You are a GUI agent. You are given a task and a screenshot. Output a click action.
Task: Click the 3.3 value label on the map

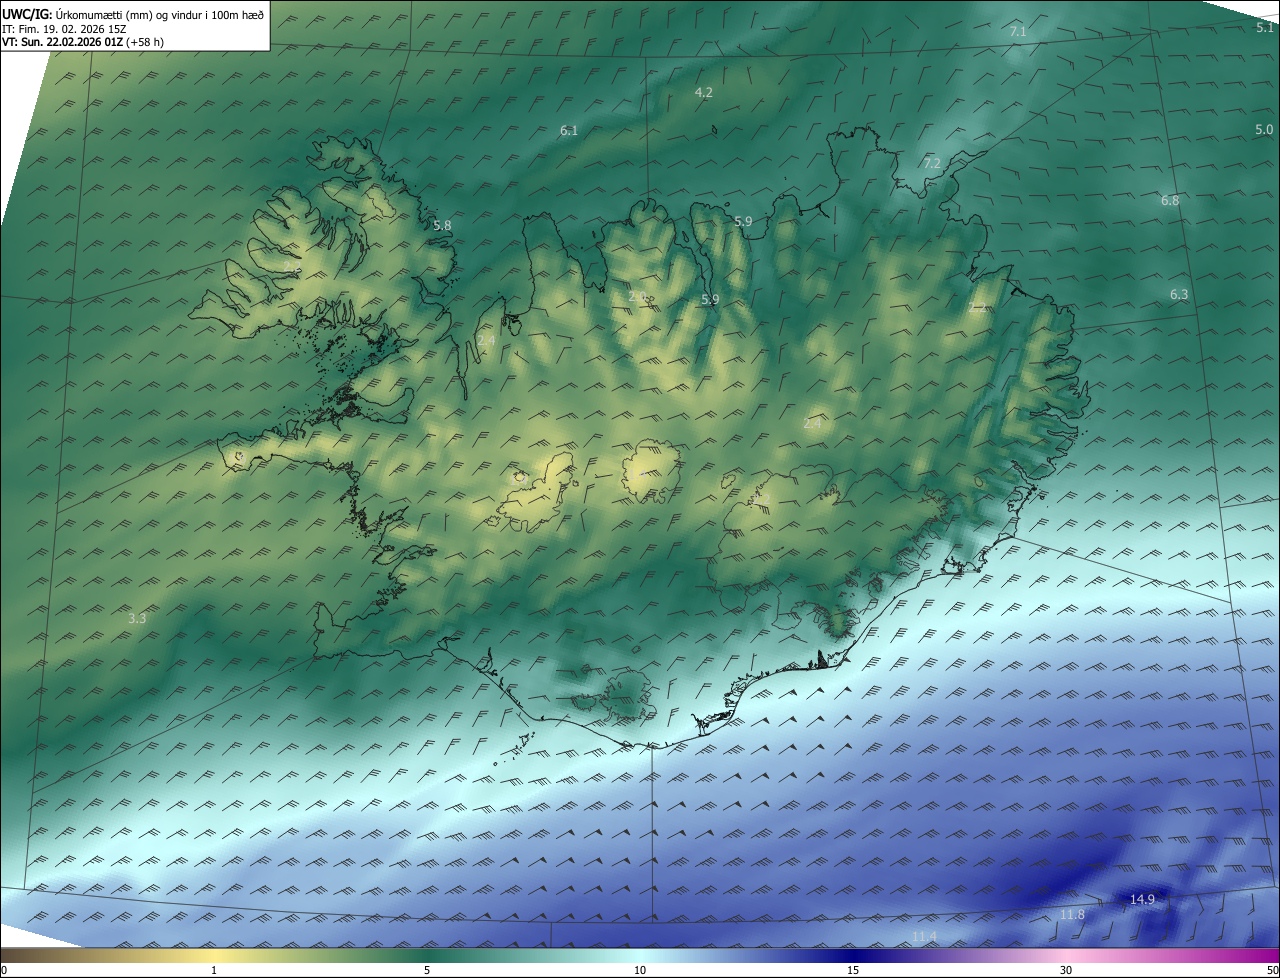click(137, 618)
